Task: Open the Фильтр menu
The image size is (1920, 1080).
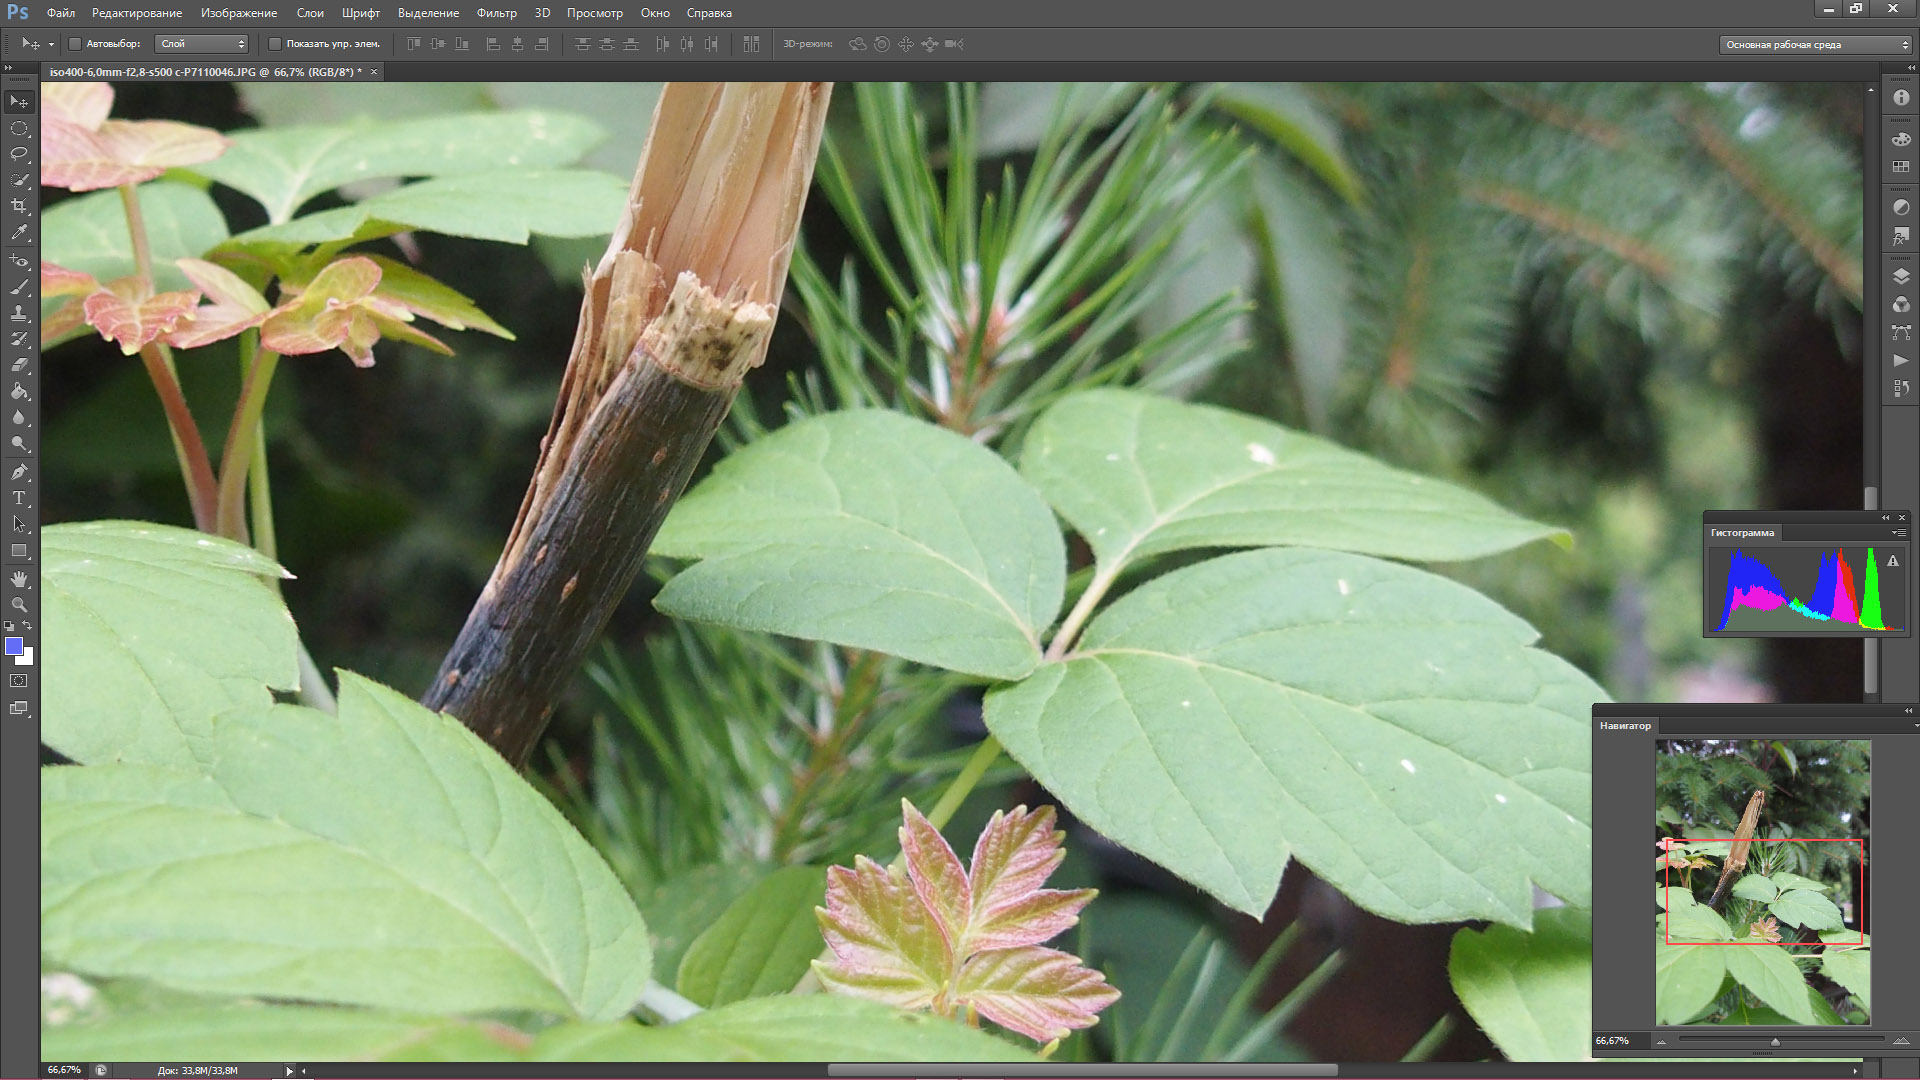Action: pos(496,13)
